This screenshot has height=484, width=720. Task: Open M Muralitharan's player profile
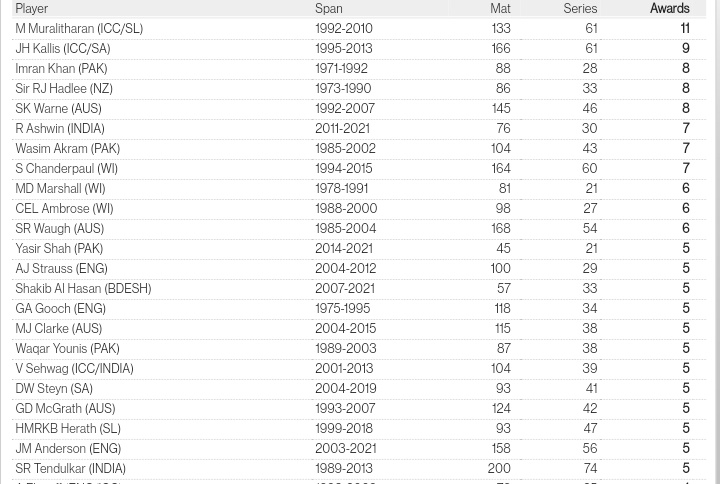(x=54, y=29)
